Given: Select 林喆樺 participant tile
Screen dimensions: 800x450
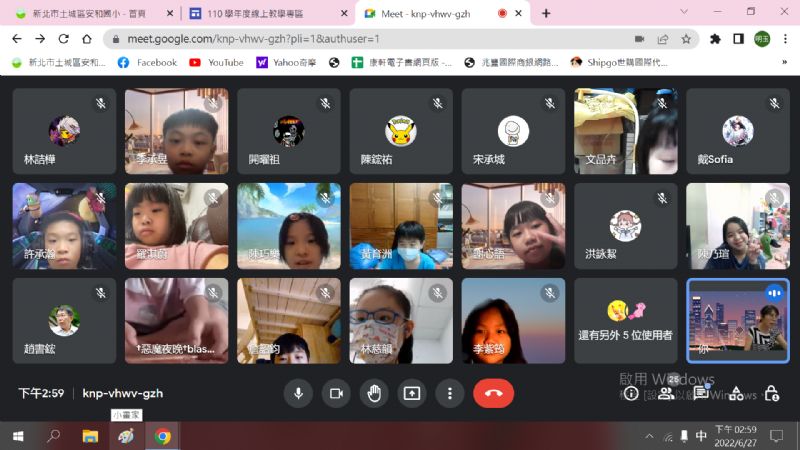Looking at the screenshot, I should [x=64, y=131].
